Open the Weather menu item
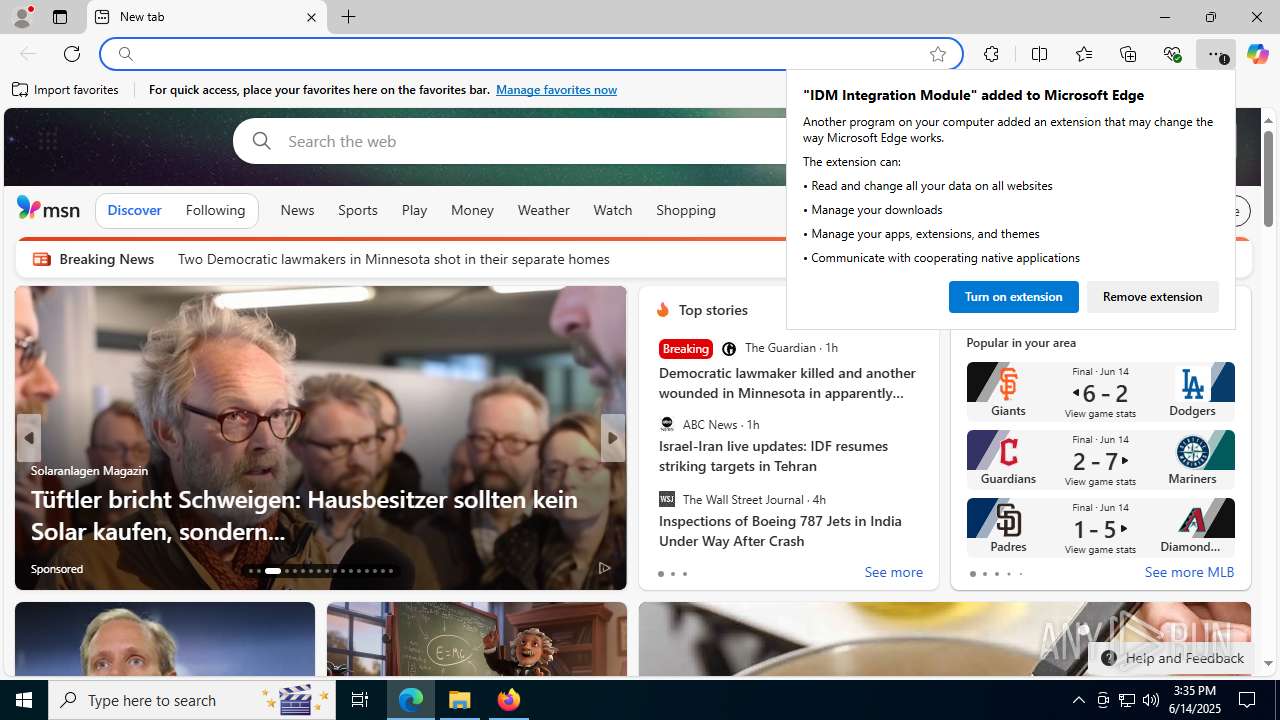Image resolution: width=1280 pixels, height=720 pixels. point(543,210)
